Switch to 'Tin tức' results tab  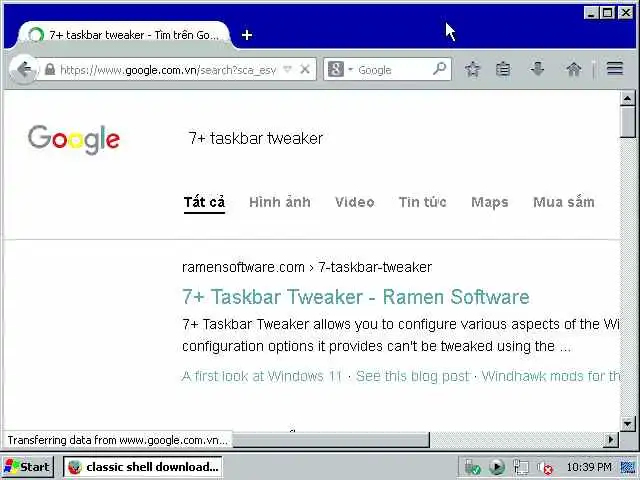[422, 202]
